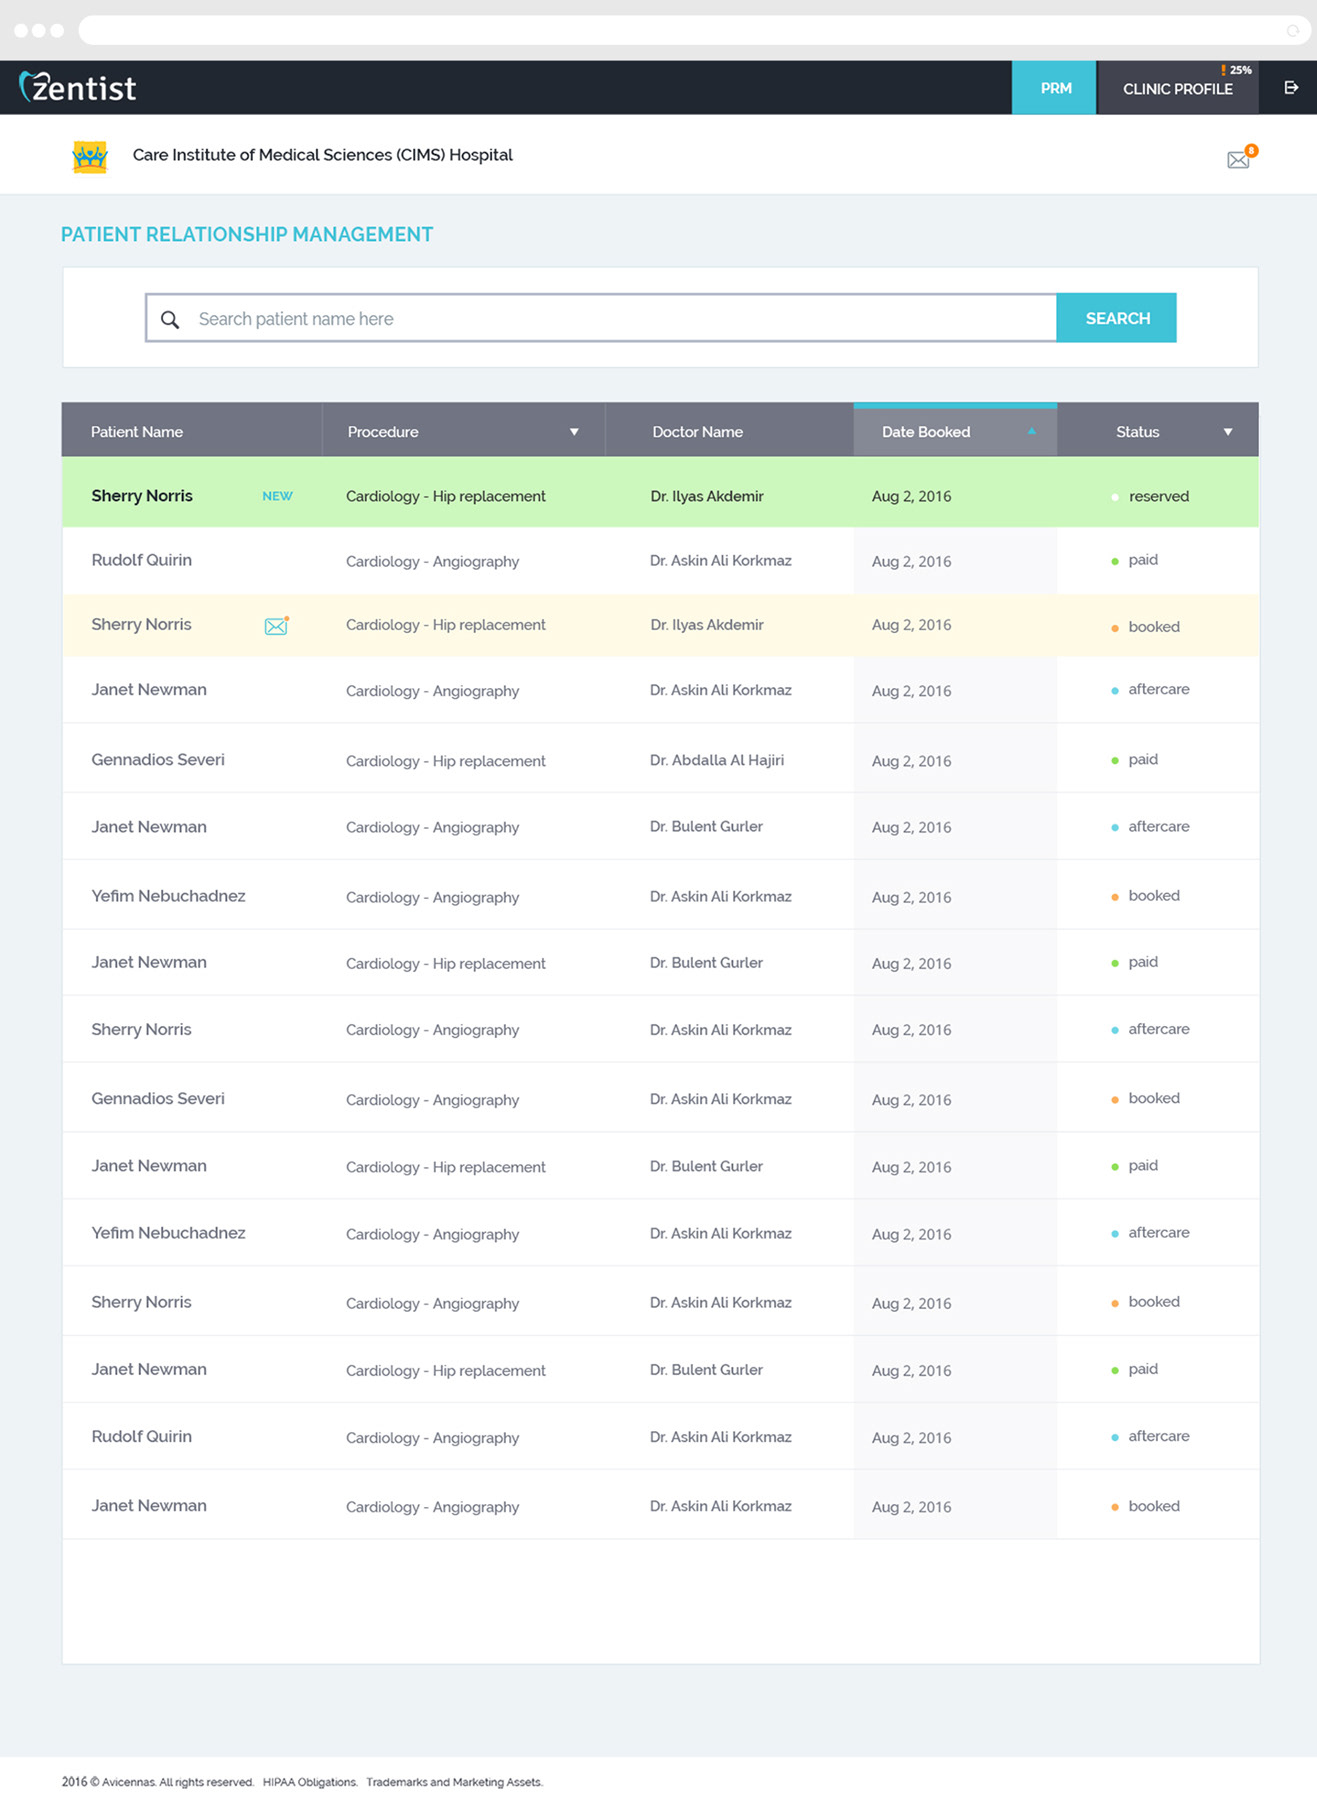Expand the Procedure column filter dropdown
Screen dimensions: 1317x1800
click(574, 432)
